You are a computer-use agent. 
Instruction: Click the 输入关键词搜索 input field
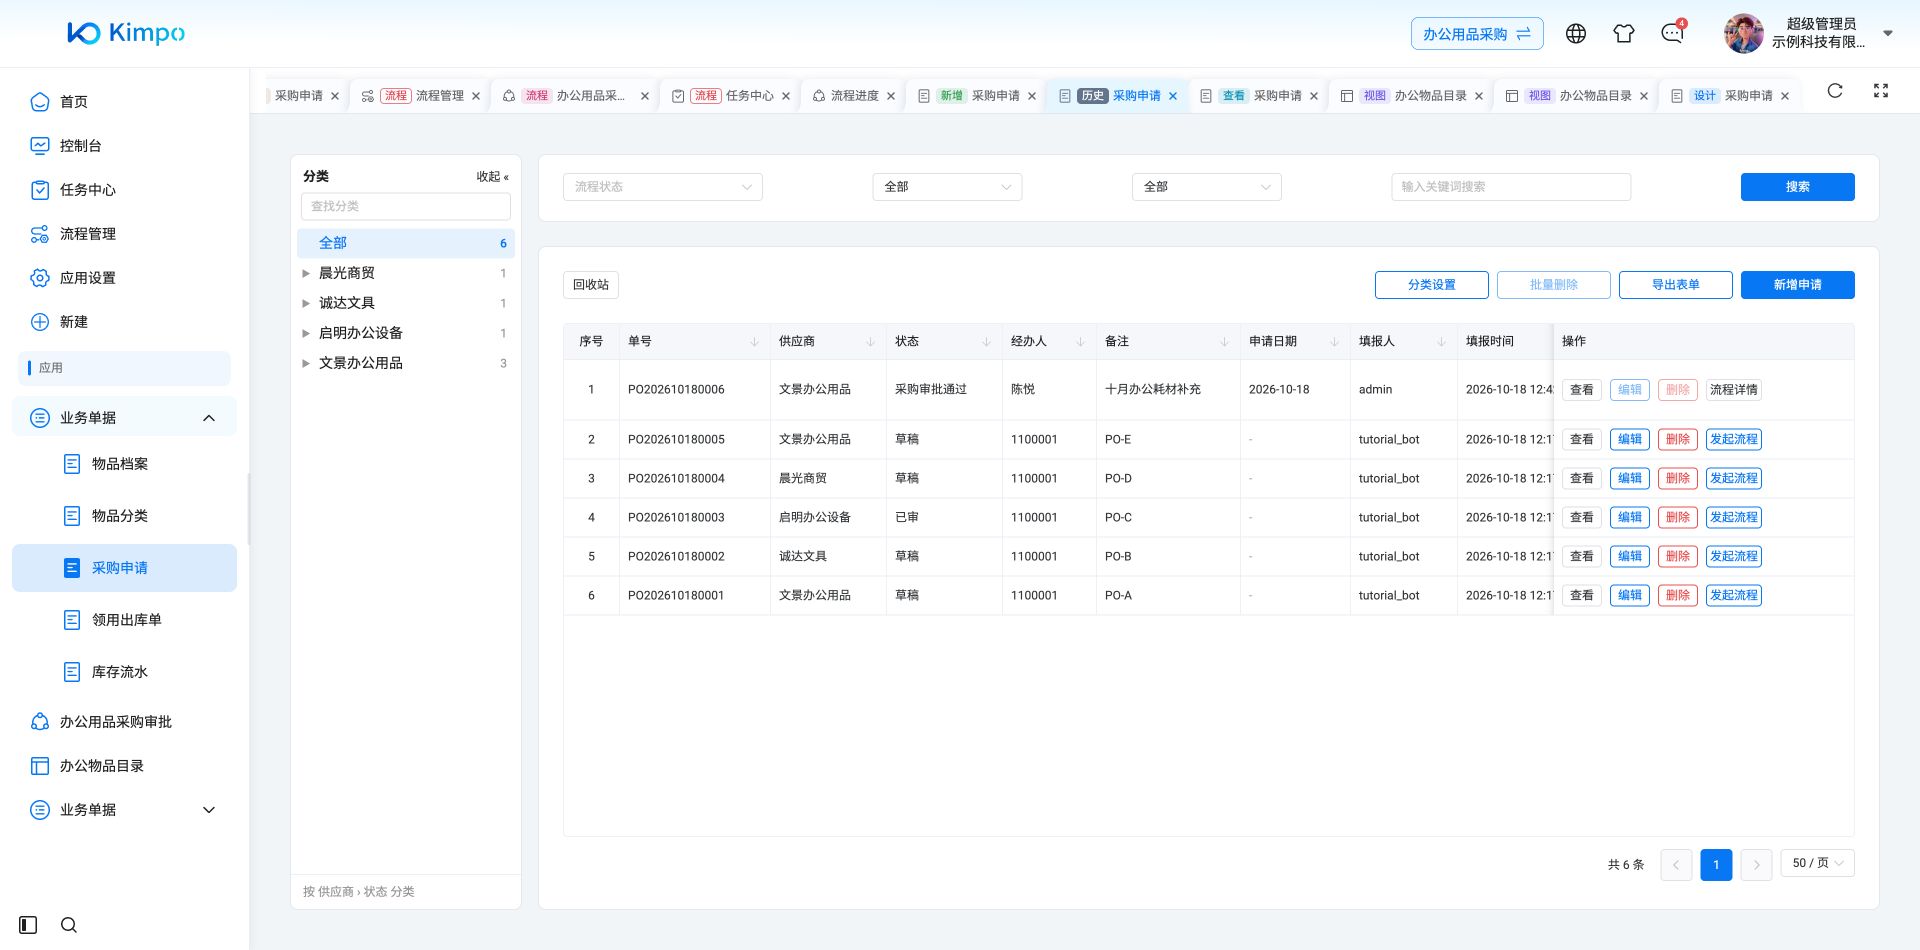tap(1511, 187)
